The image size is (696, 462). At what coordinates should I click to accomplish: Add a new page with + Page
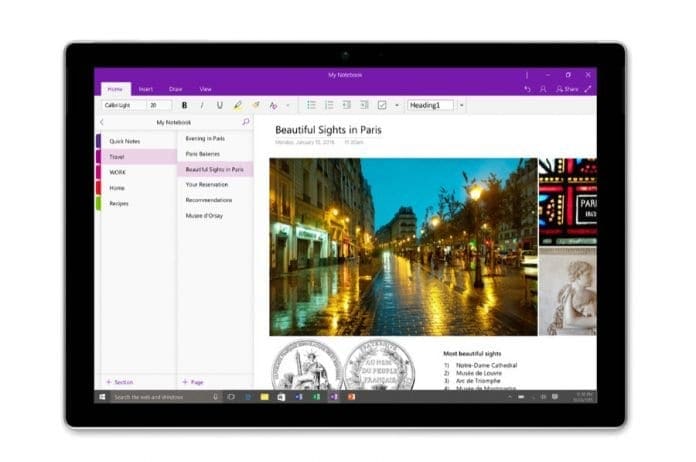pos(193,382)
